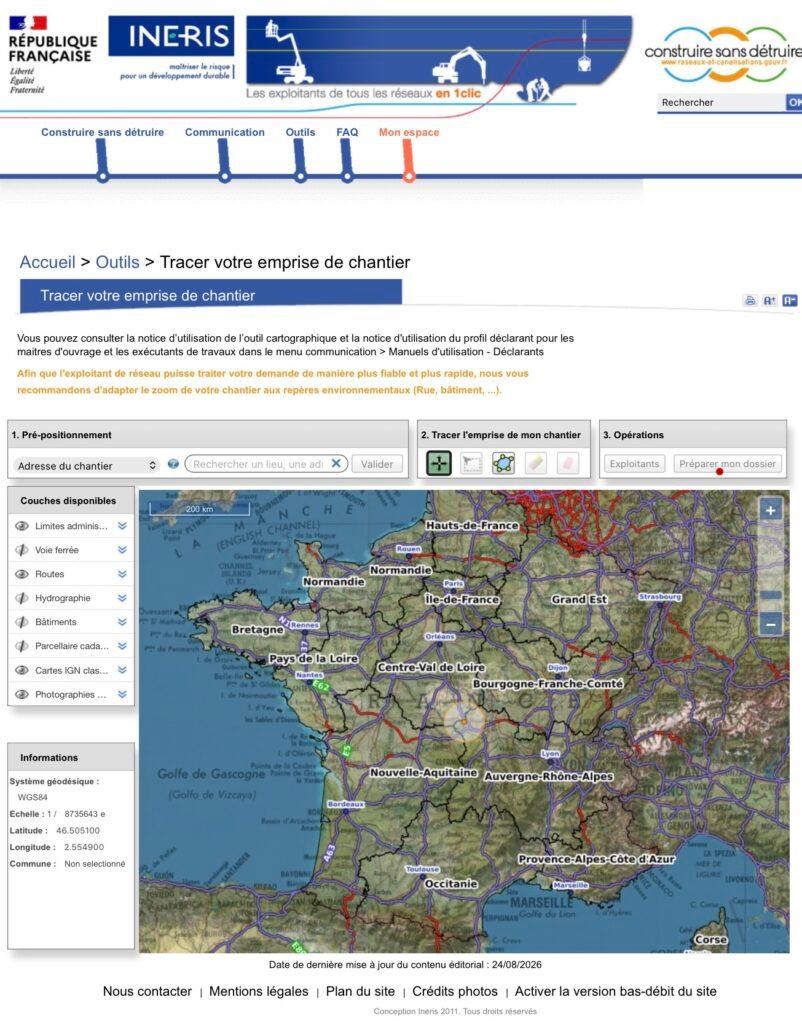Show the Voie ferrée layer
This screenshot has height=1024, width=802.
click(22, 550)
